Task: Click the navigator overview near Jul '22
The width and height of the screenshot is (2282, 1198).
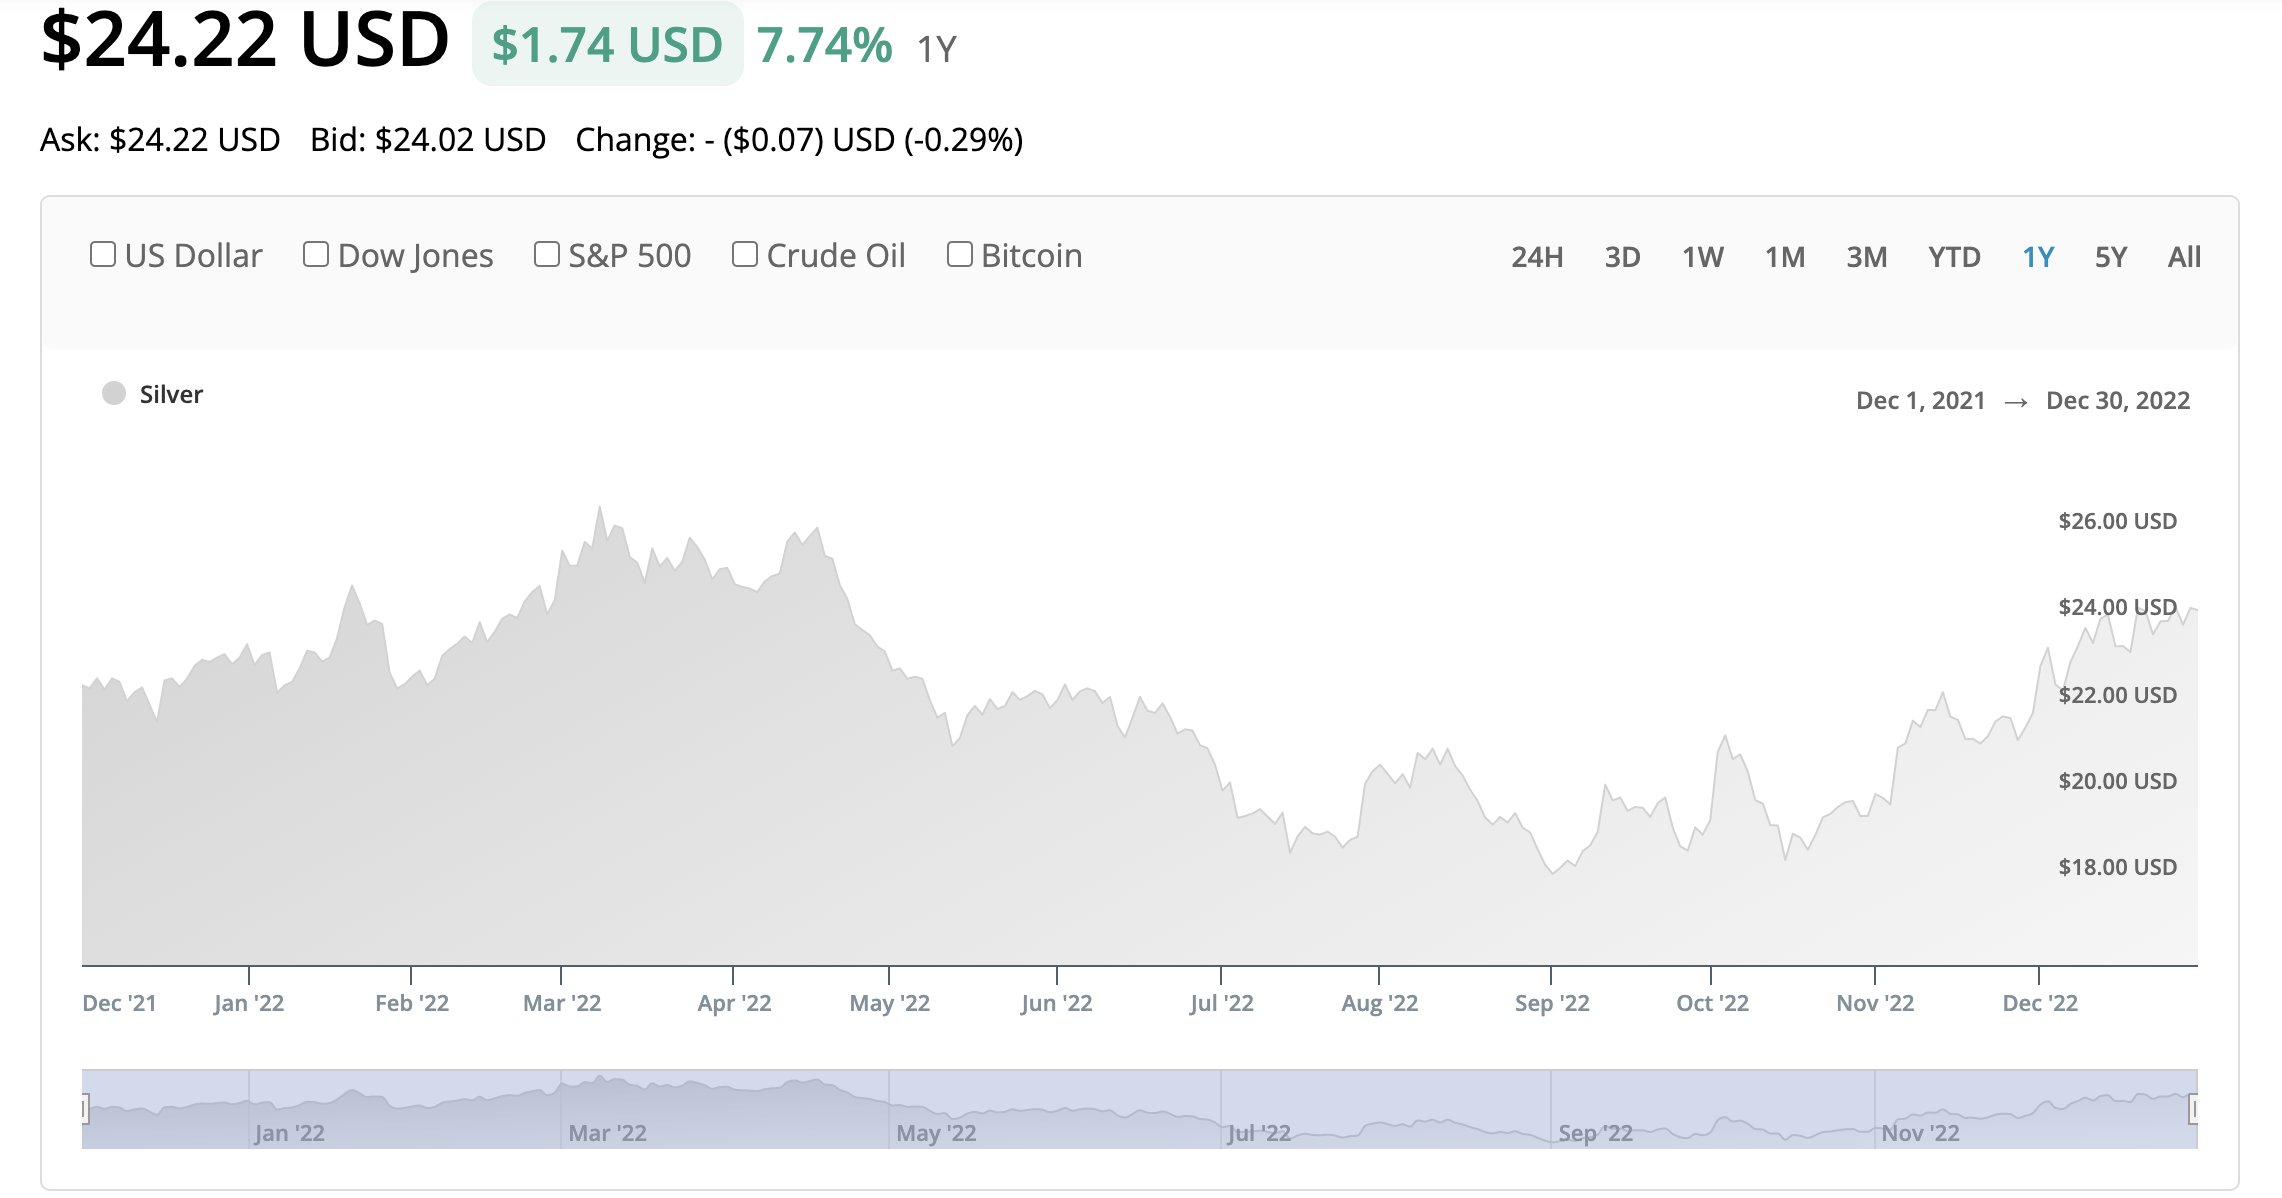Action: (x=1259, y=1133)
